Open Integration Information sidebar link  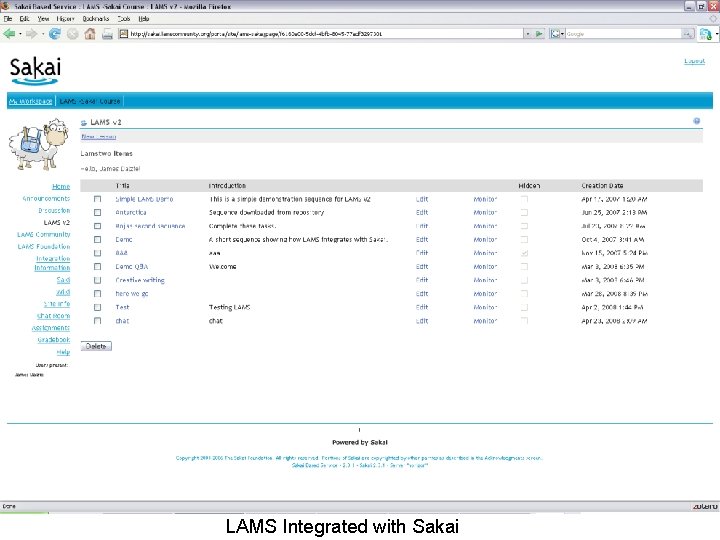click(52, 263)
